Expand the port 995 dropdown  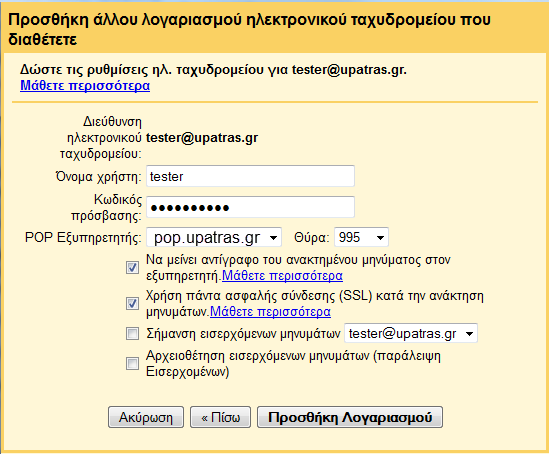[361, 238]
